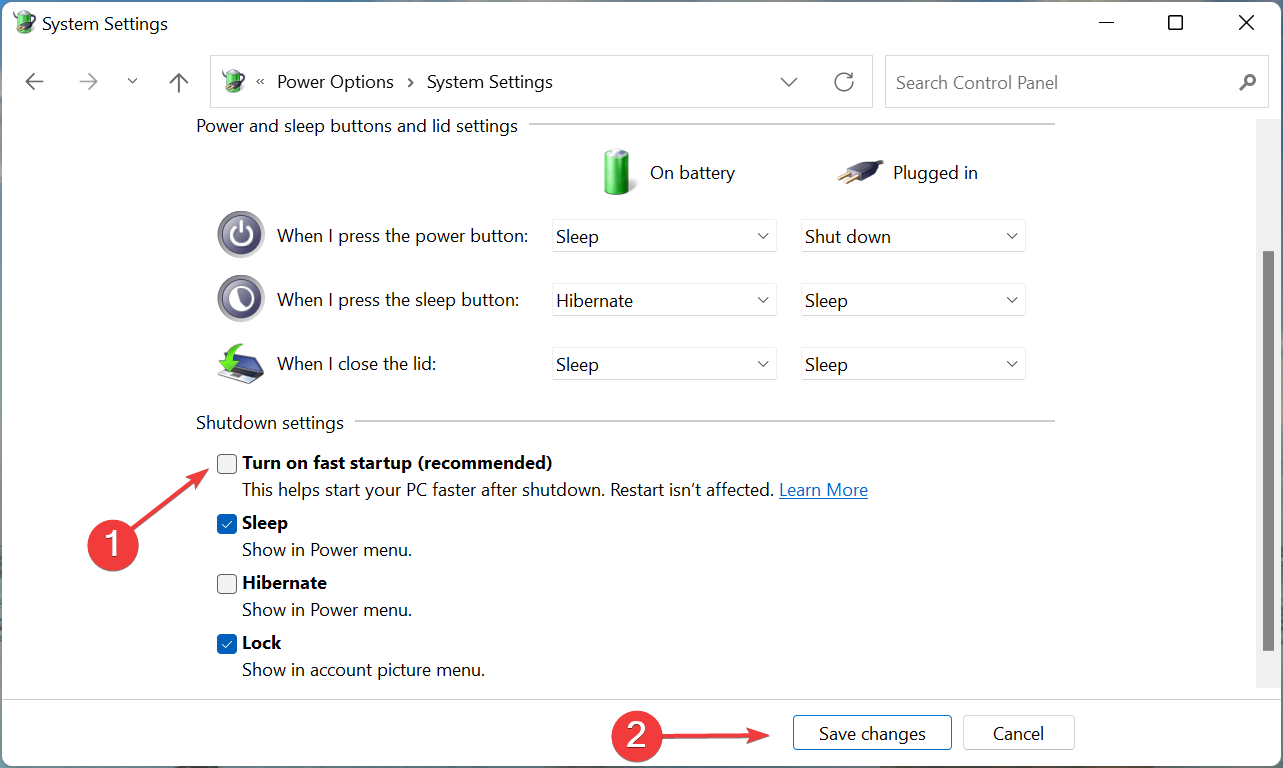Click the Save changes button
Screen dimensions: 1283x768
(x=872, y=733)
